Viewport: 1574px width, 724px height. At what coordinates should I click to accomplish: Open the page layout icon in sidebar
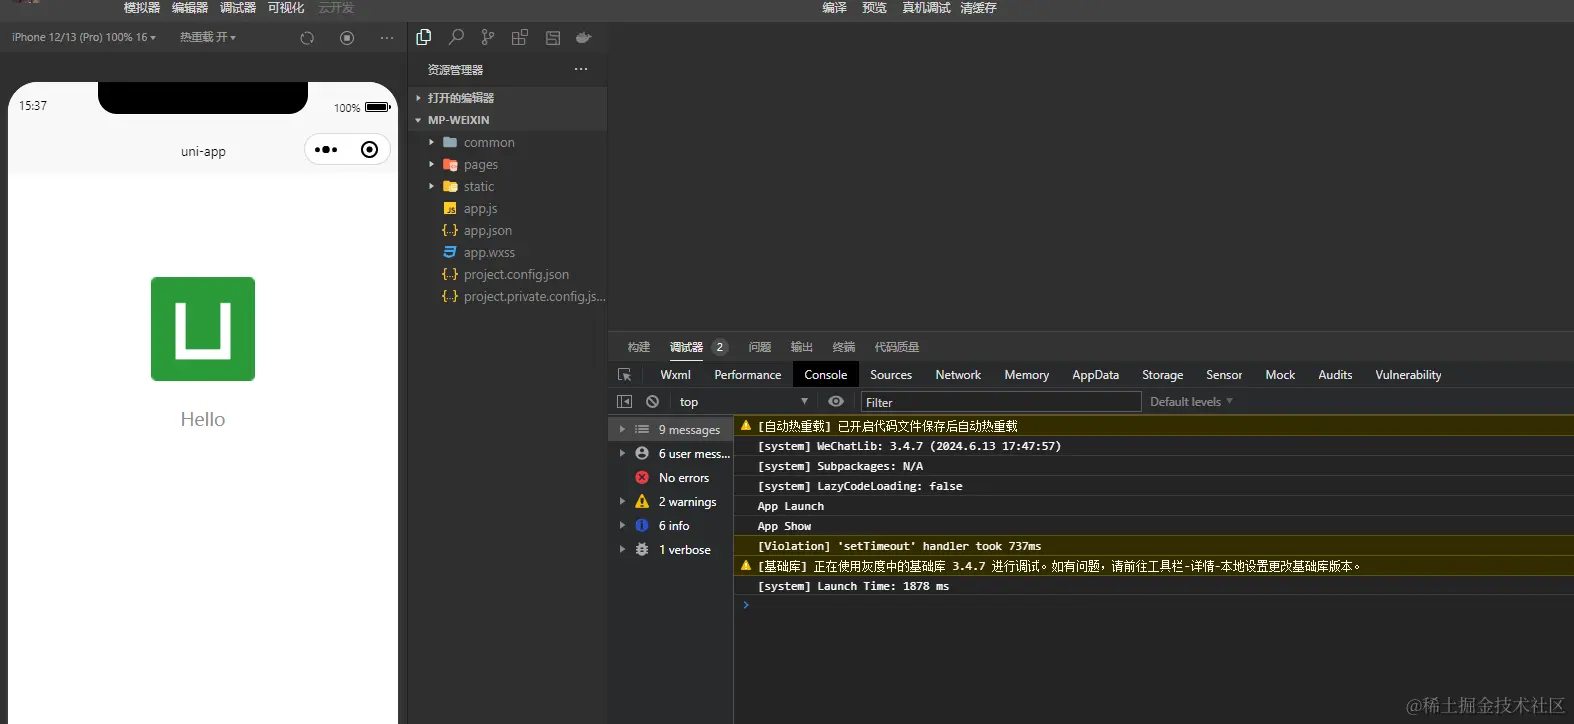[x=553, y=37]
